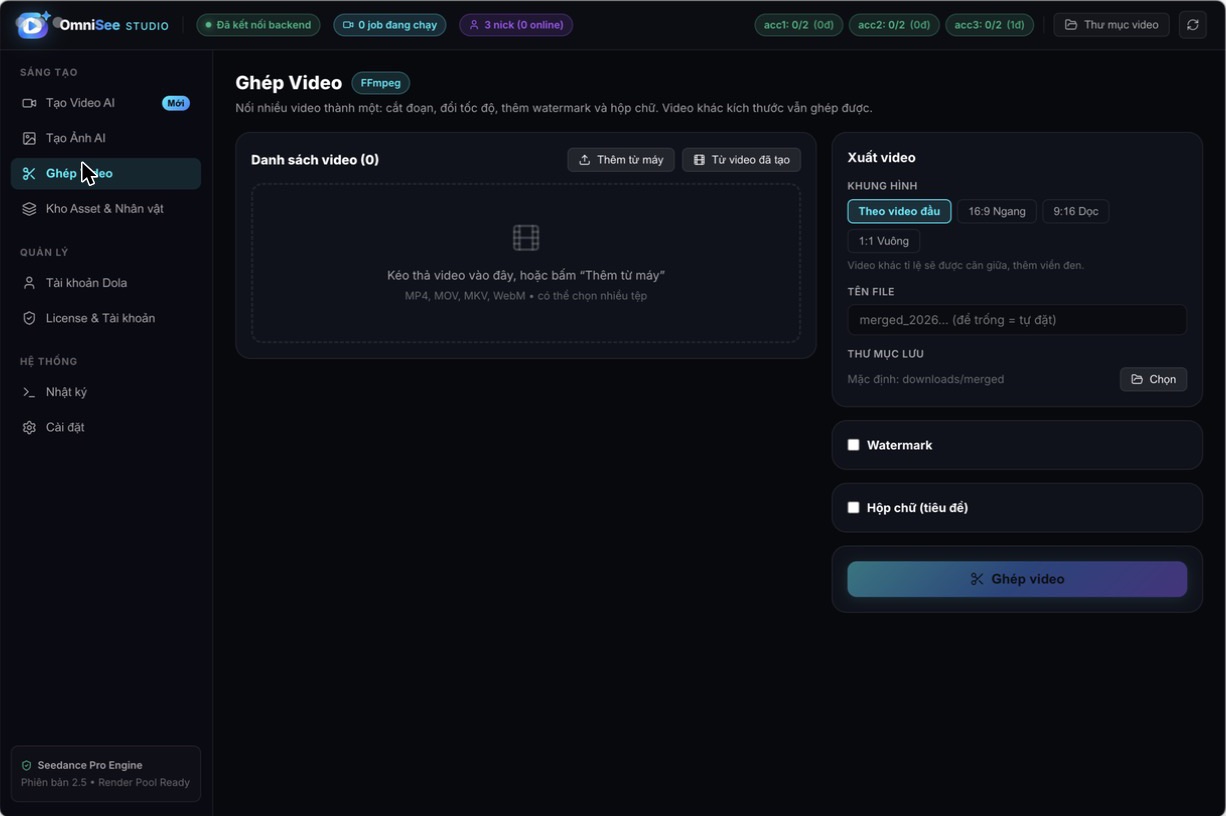
Task: Open Cài đặt settings page
Action: pos(106,427)
